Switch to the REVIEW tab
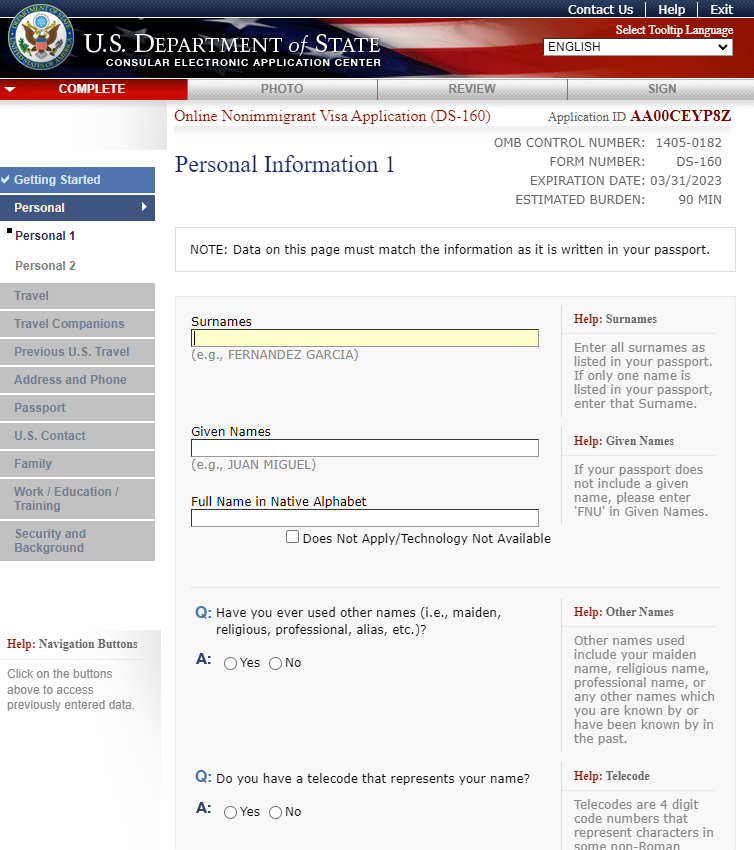This screenshot has height=850, width=754. [x=472, y=89]
